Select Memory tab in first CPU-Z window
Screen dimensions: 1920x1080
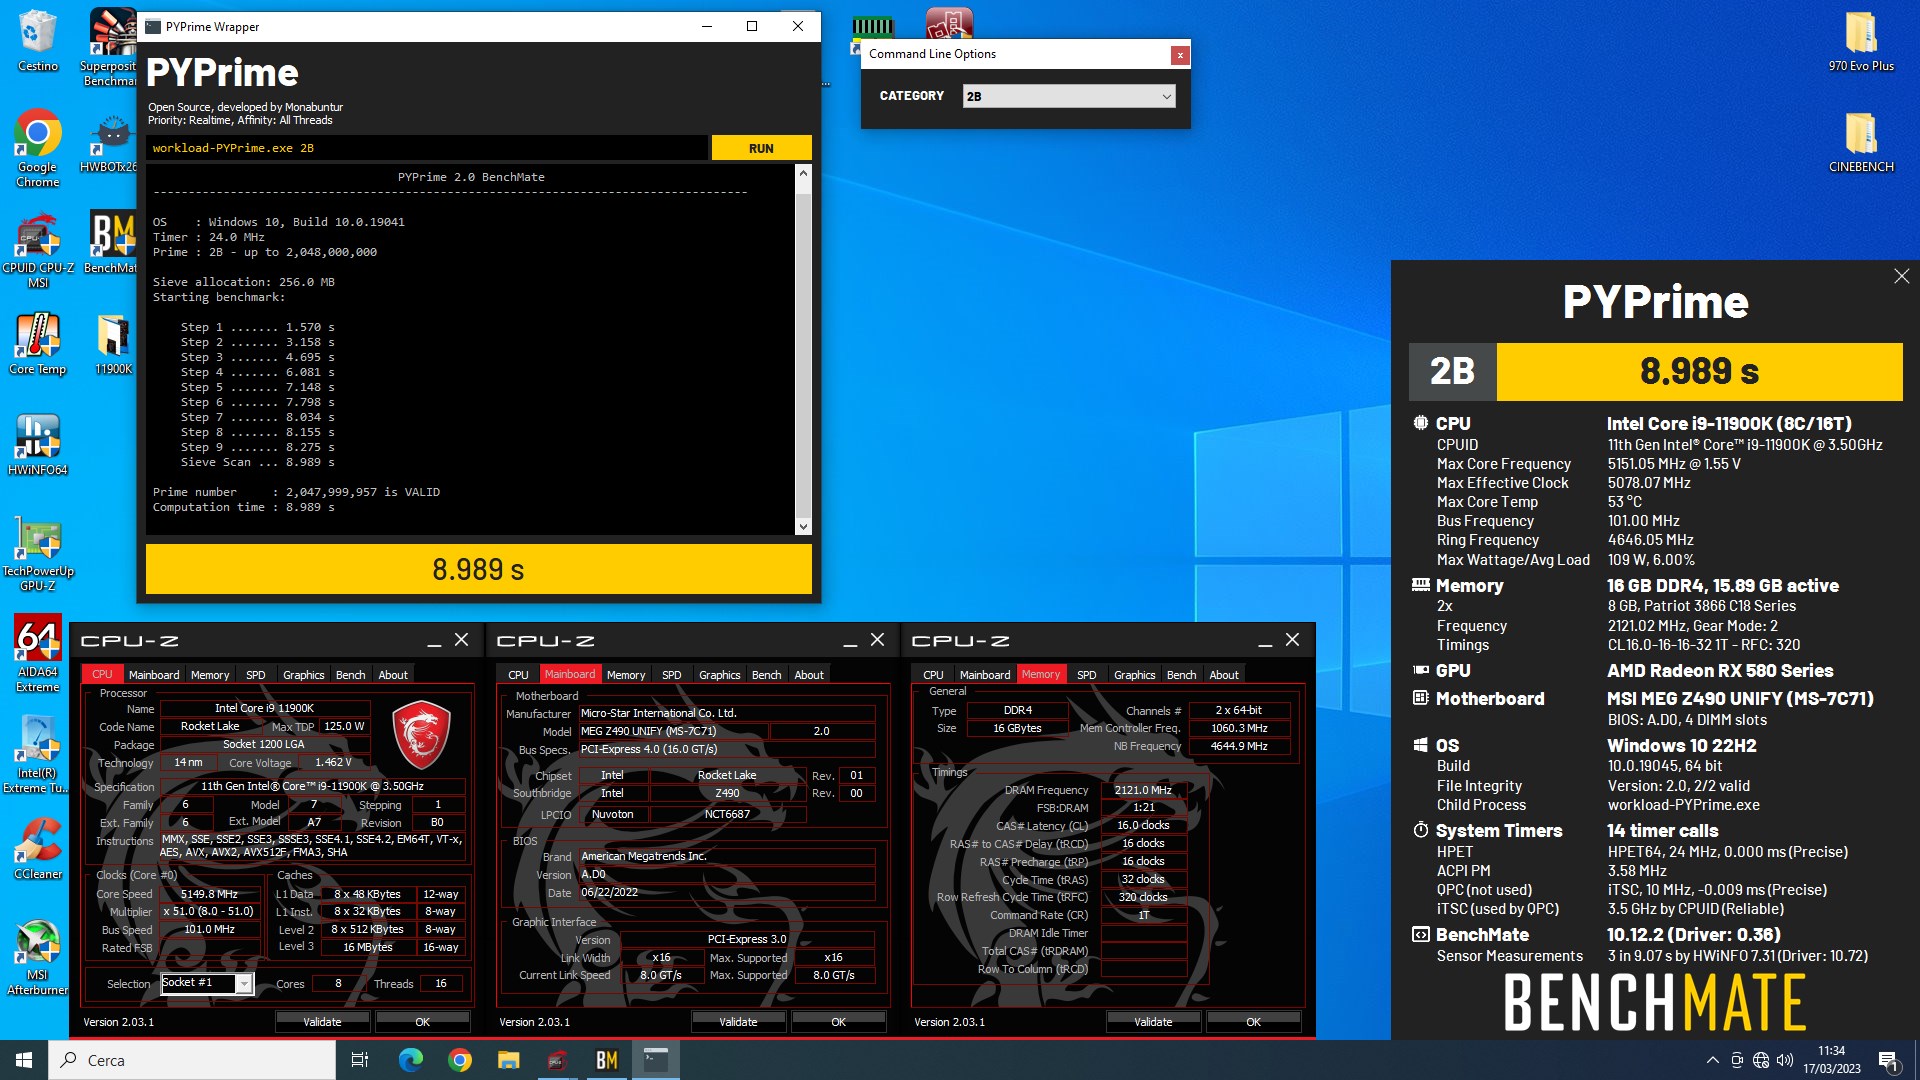[210, 675]
